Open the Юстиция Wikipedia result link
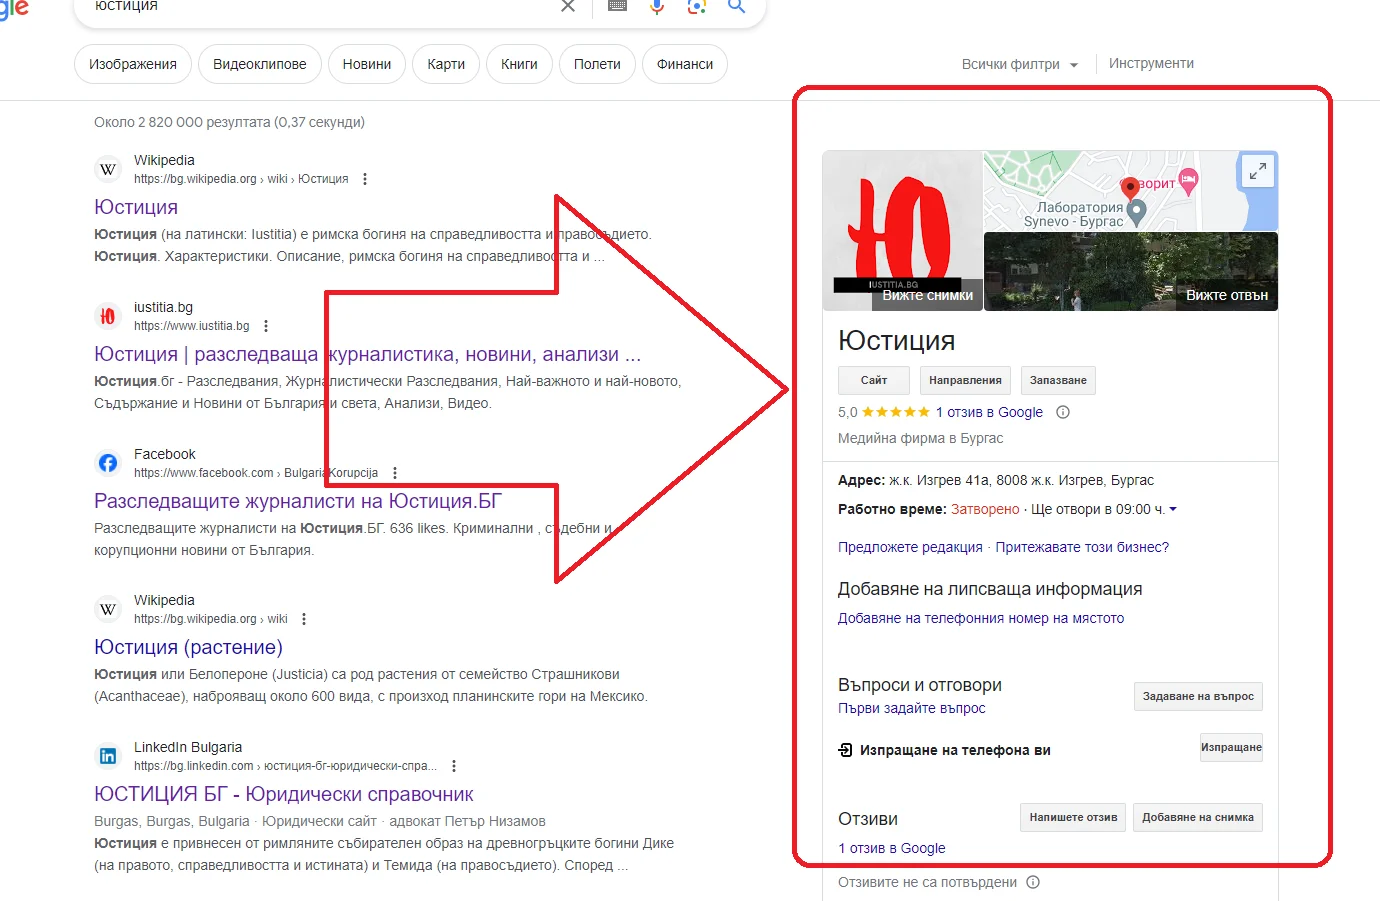1380x901 pixels. coord(136,207)
